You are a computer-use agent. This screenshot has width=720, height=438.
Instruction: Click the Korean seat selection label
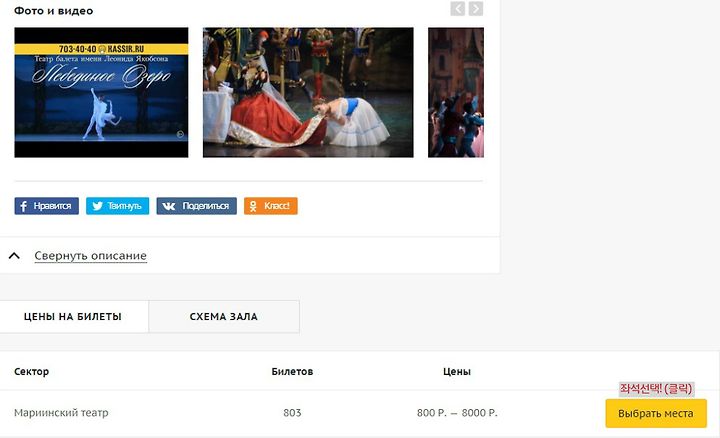point(656,389)
